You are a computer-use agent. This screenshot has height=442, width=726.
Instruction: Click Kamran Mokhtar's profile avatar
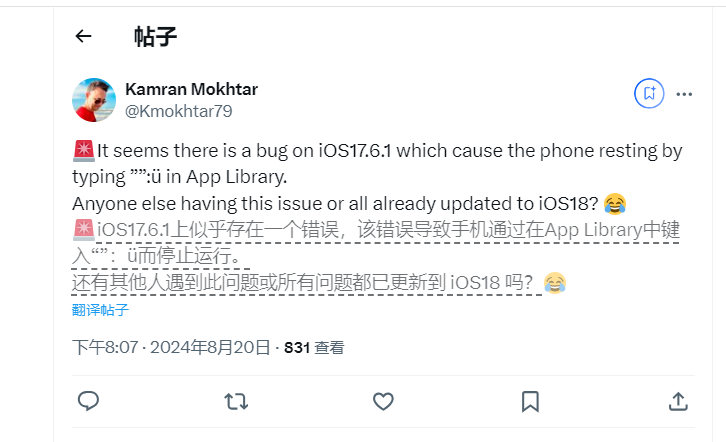[x=94, y=100]
